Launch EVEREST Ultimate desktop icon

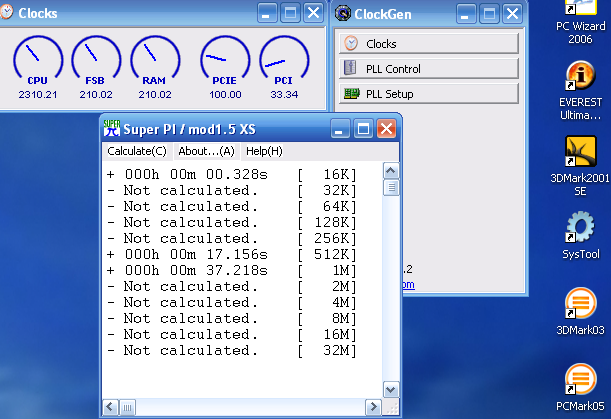click(x=580, y=90)
